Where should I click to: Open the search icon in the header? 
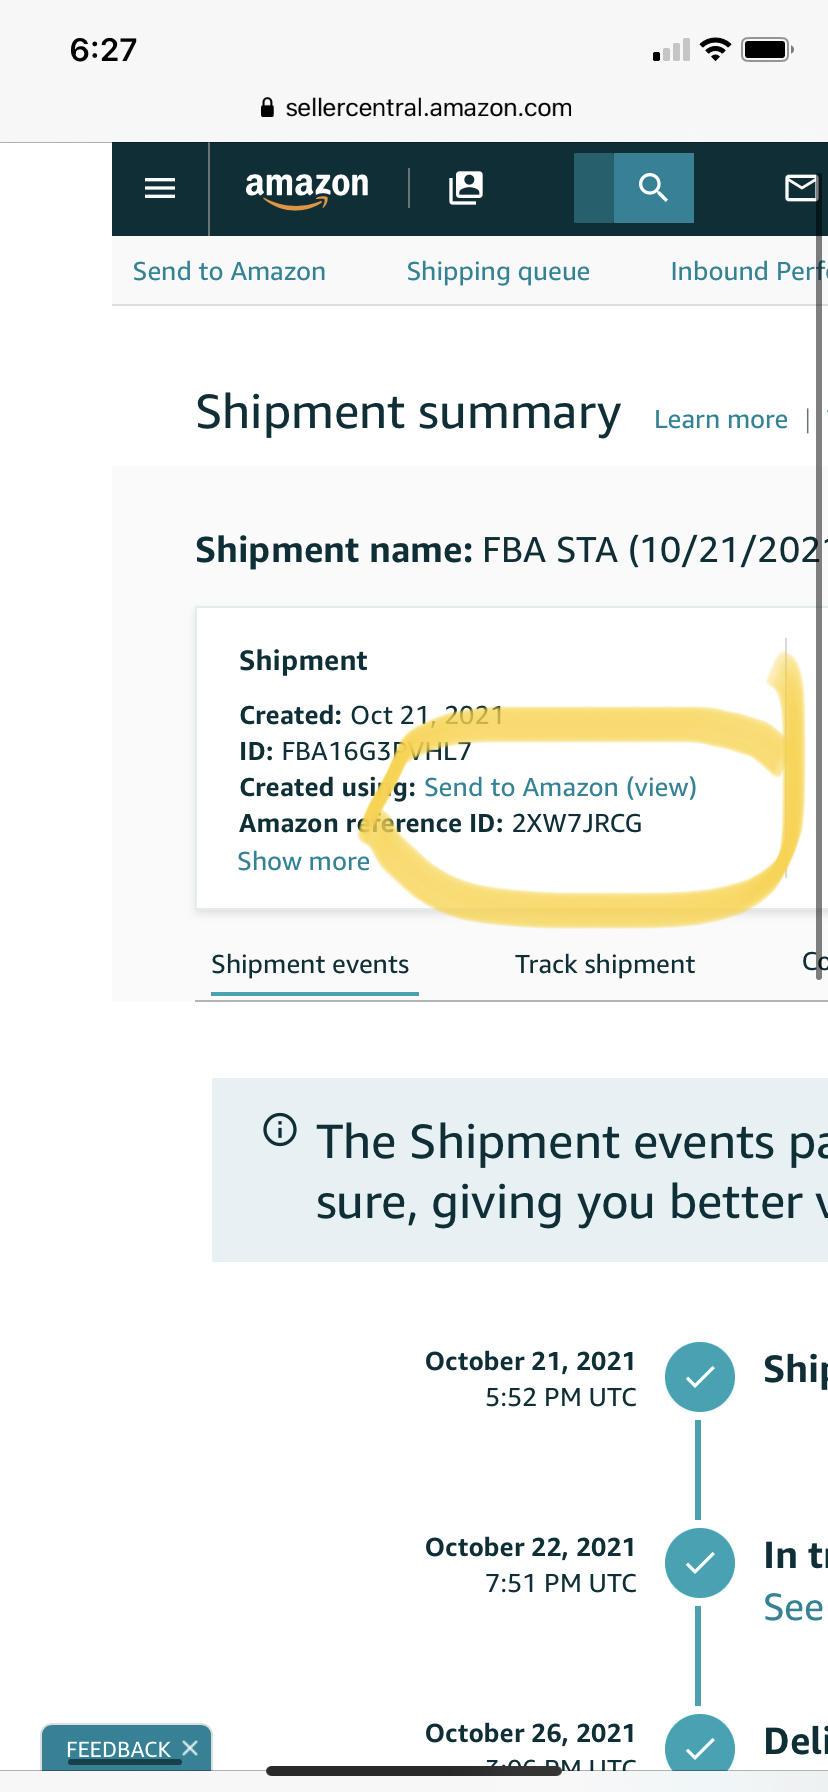coord(652,188)
